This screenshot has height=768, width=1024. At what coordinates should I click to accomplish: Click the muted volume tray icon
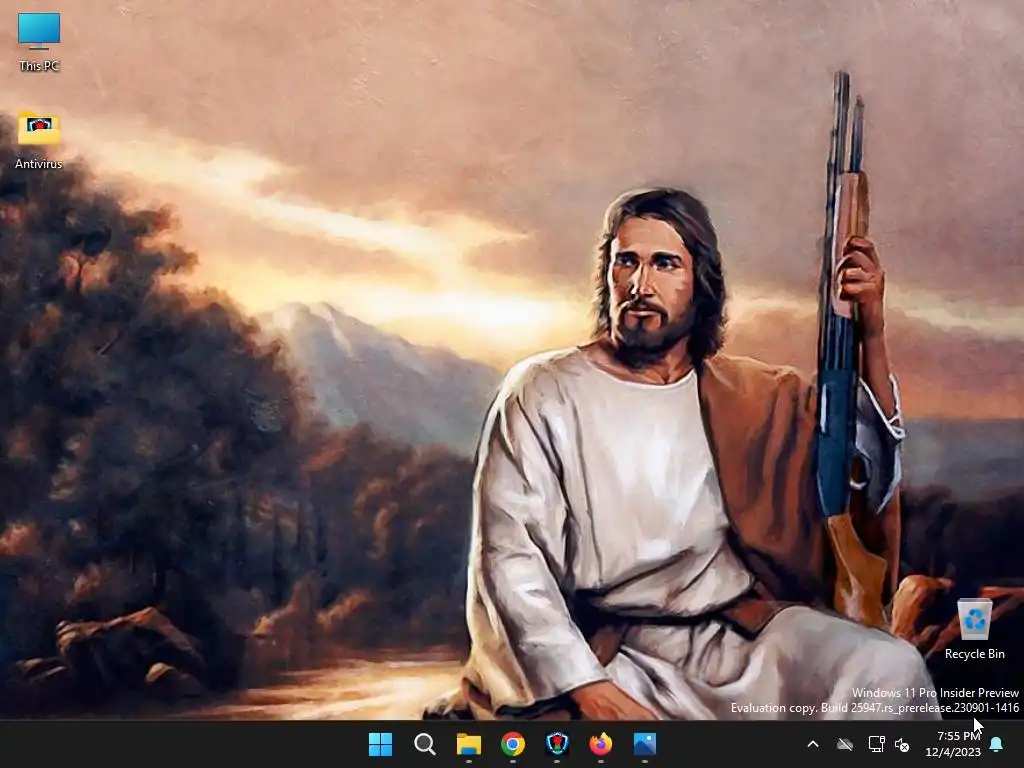pyautogui.click(x=902, y=744)
